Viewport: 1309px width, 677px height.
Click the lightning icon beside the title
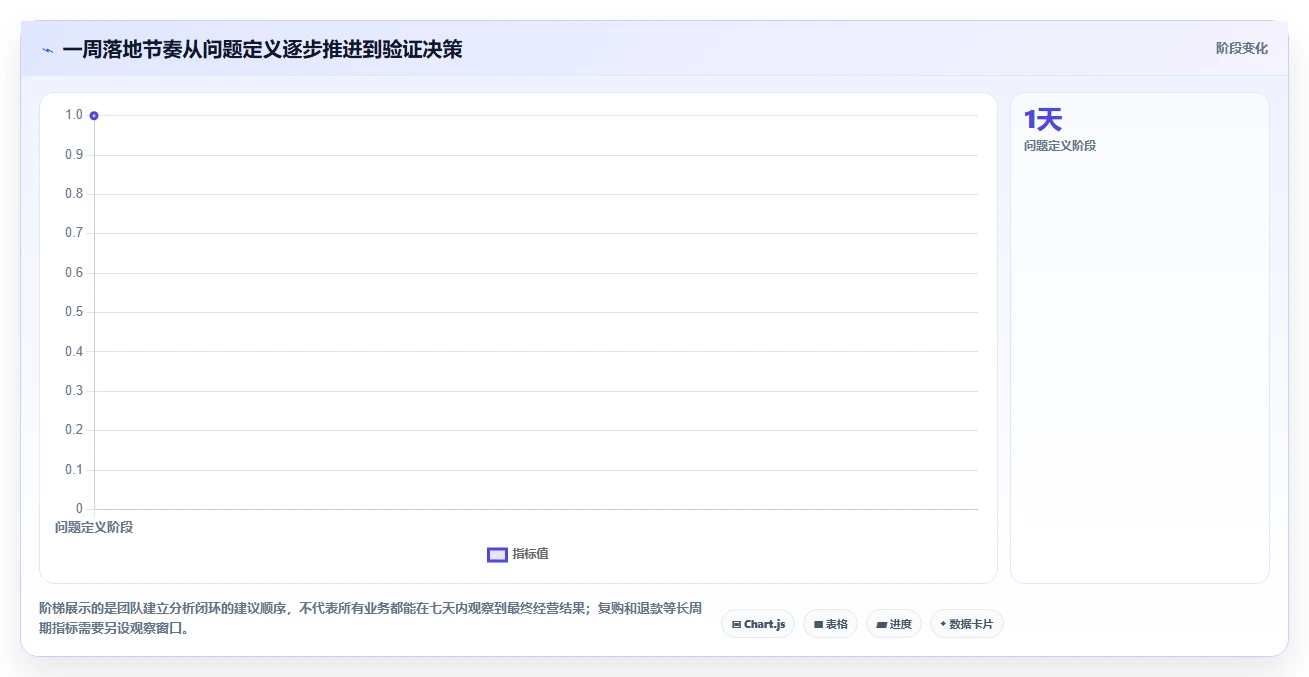coord(47,49)
